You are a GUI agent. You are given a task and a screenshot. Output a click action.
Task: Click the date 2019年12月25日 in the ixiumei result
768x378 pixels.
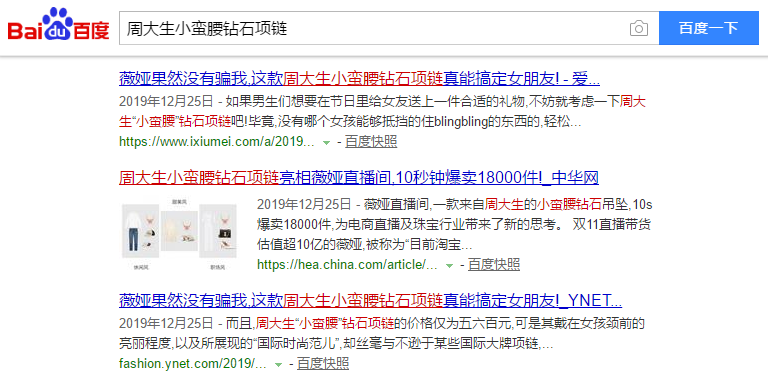click(x=166, y=102)
